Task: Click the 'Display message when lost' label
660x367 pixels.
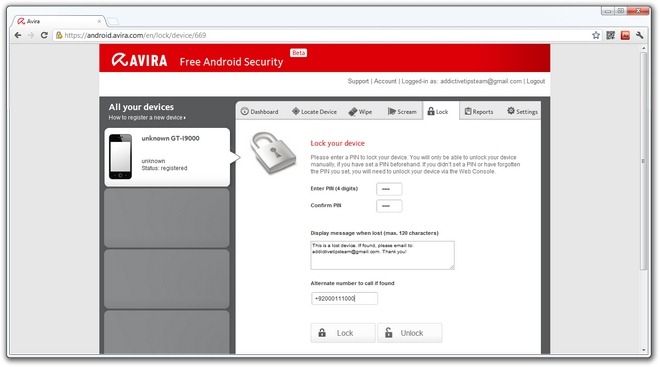Action: pyautogui.click(x=374, y=233)
